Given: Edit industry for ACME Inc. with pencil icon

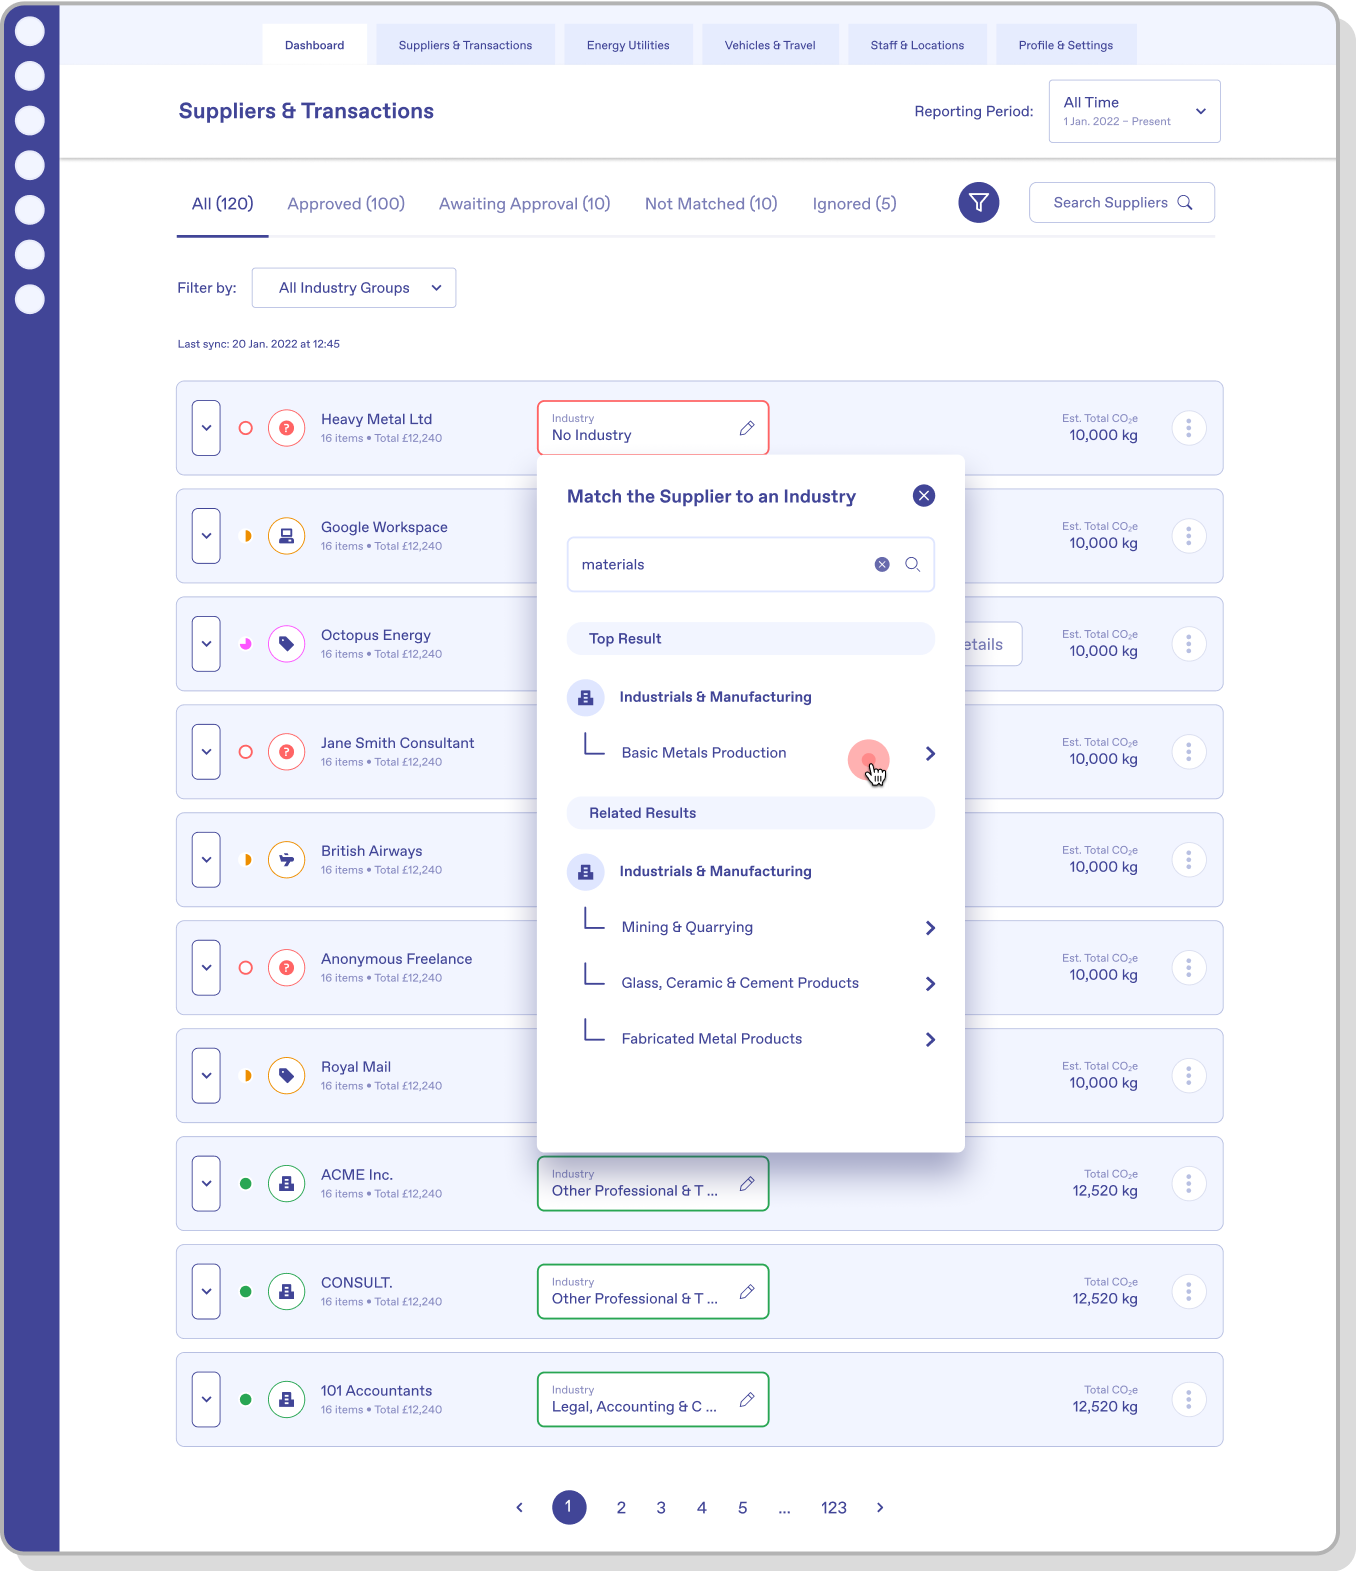Looking at the screenshot, I should (746, 1184).
